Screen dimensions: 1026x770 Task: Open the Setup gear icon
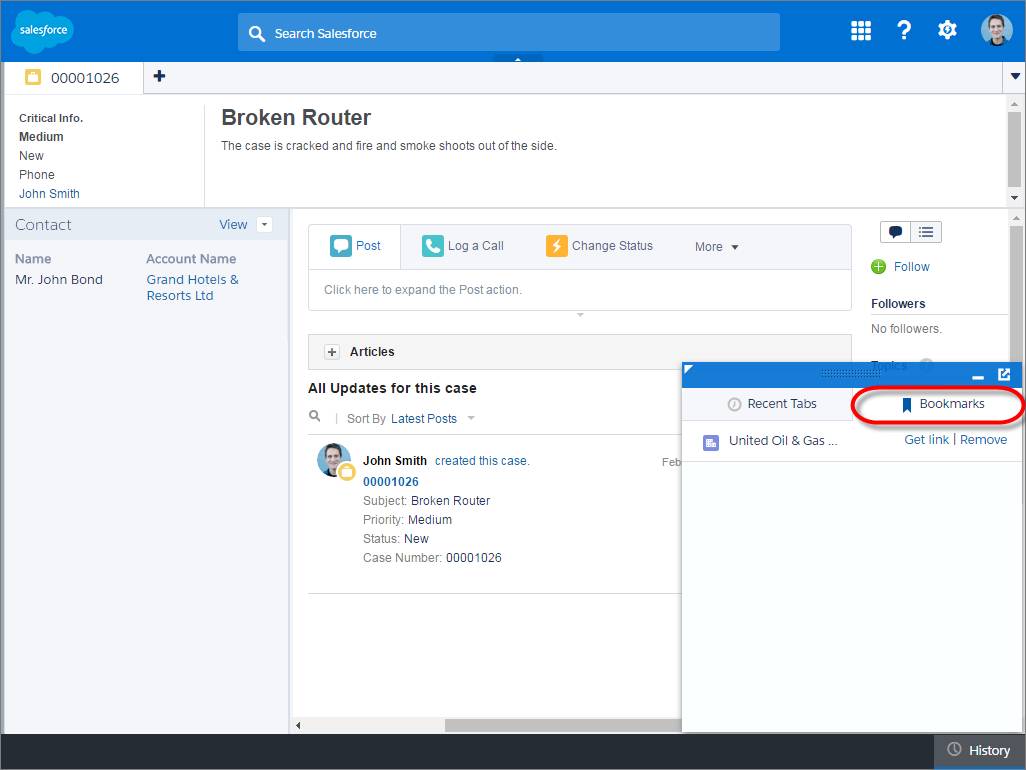(947, 30)
